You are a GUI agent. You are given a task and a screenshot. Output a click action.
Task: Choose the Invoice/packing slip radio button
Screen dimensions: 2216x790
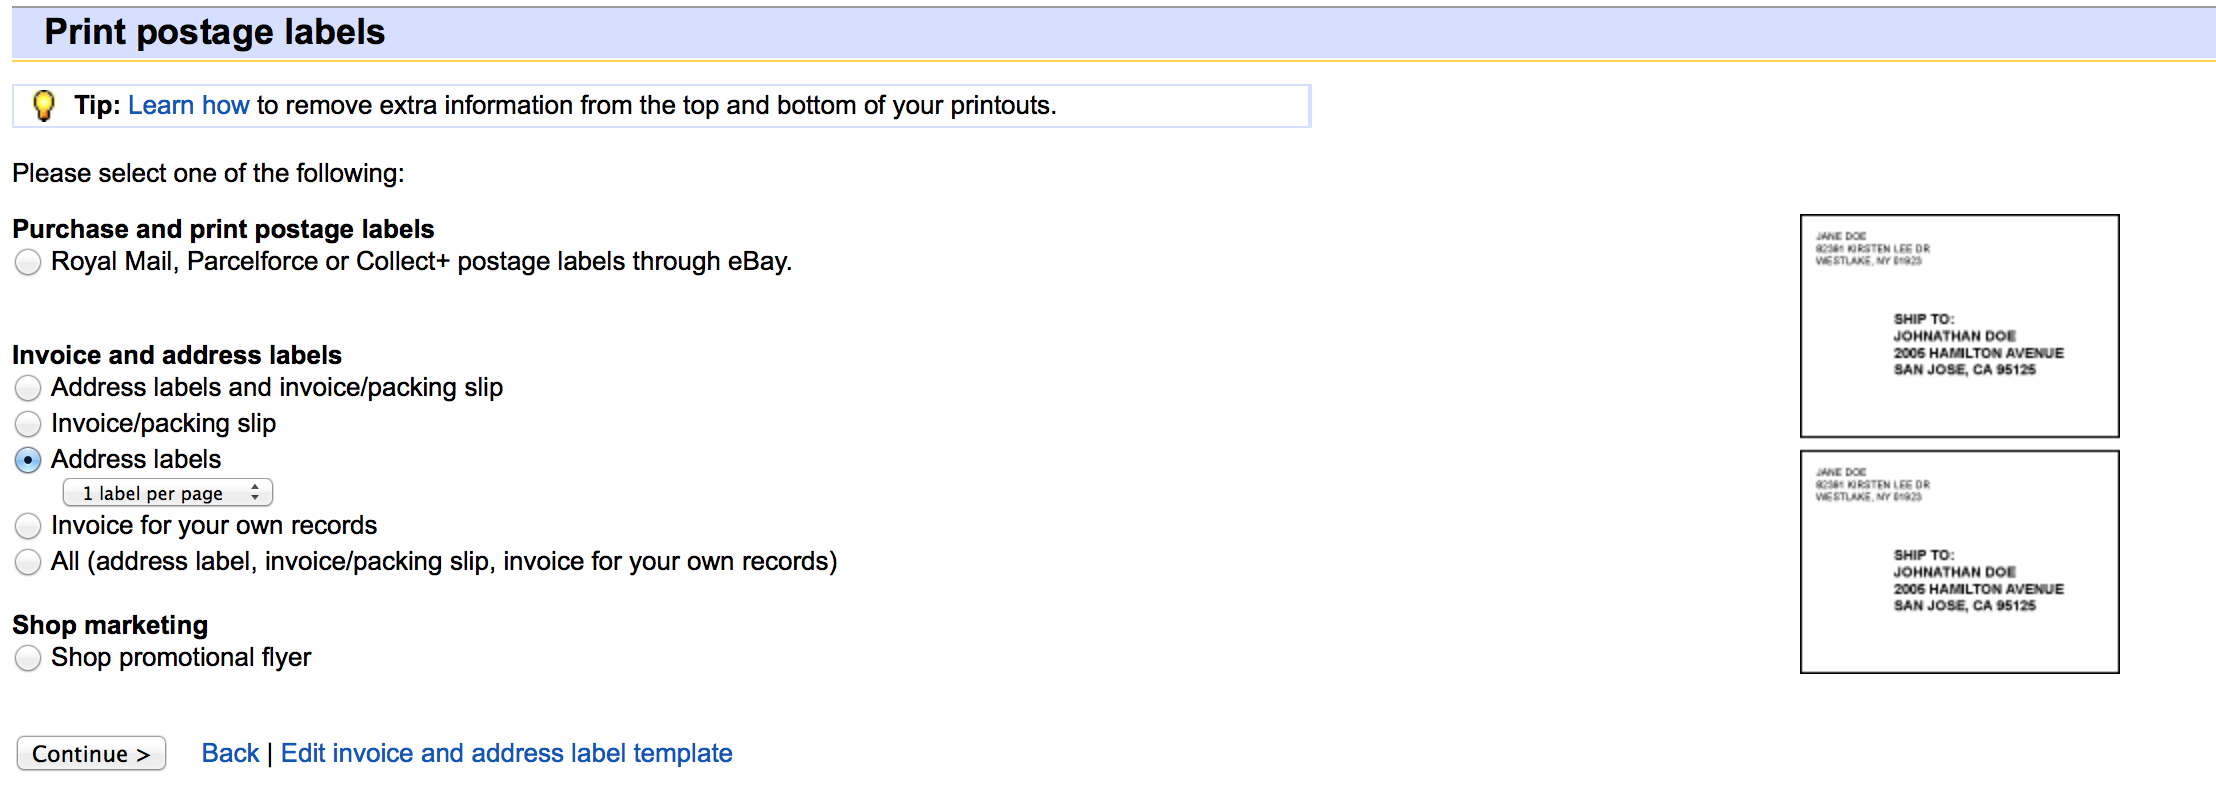(28, 424)
